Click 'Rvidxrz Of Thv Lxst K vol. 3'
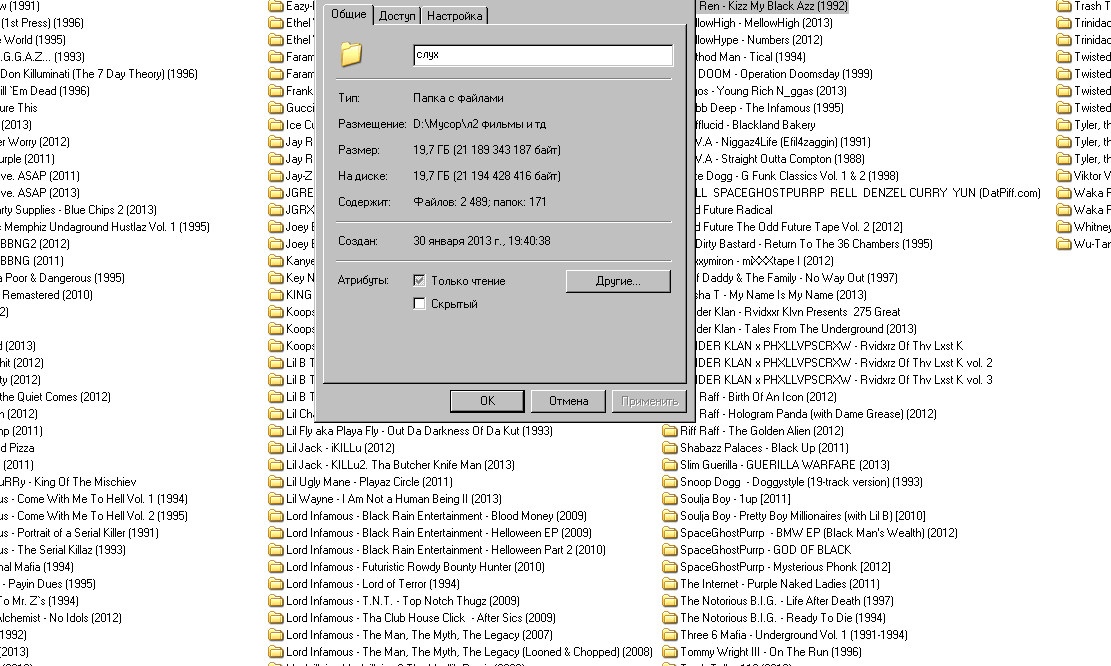Screen dimensions: 1111x666 [926, 380]
